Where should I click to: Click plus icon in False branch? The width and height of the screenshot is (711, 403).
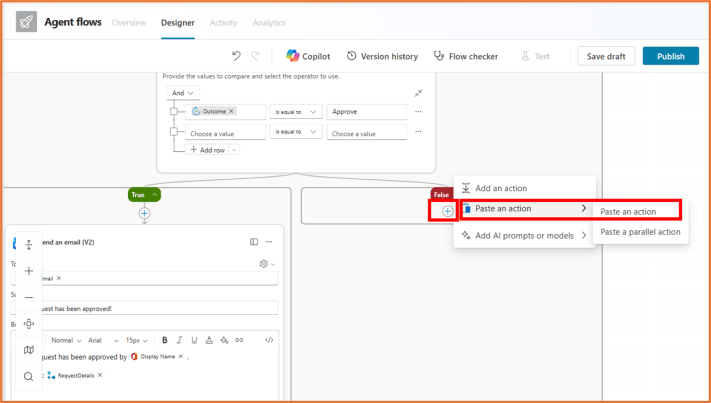(x=448, y=211)
